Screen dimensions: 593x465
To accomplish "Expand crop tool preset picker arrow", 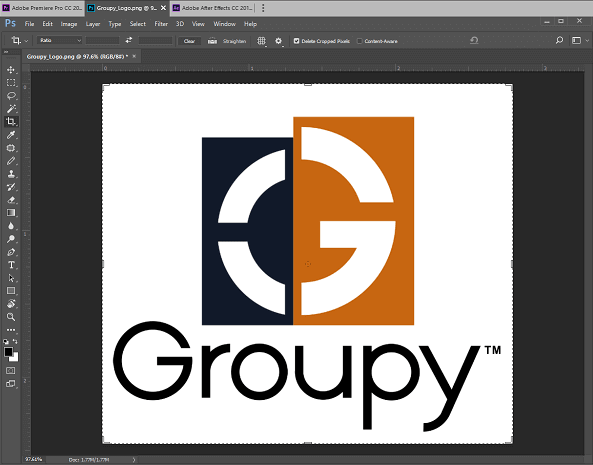I will tap(26, 41).
